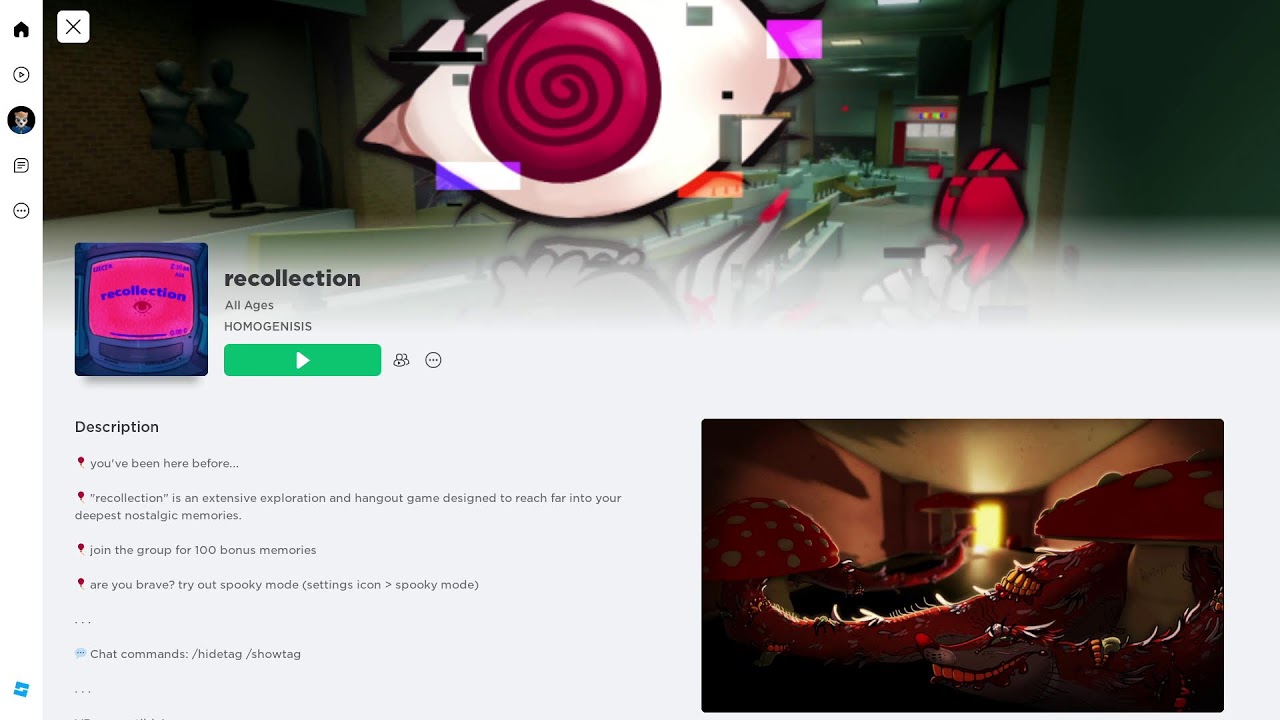Viewport: 1280px width, 720px height.
Task: Open the ellipsis options next to Play button
Action: (433, 360)
